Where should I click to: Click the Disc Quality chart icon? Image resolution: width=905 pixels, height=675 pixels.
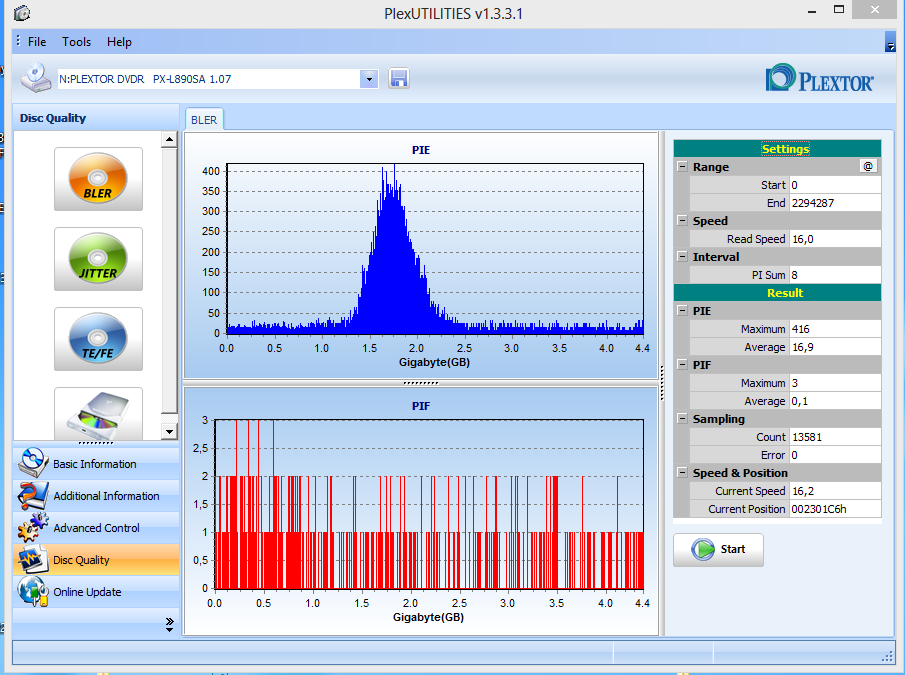pyautogui.click(x=33, y=559)
